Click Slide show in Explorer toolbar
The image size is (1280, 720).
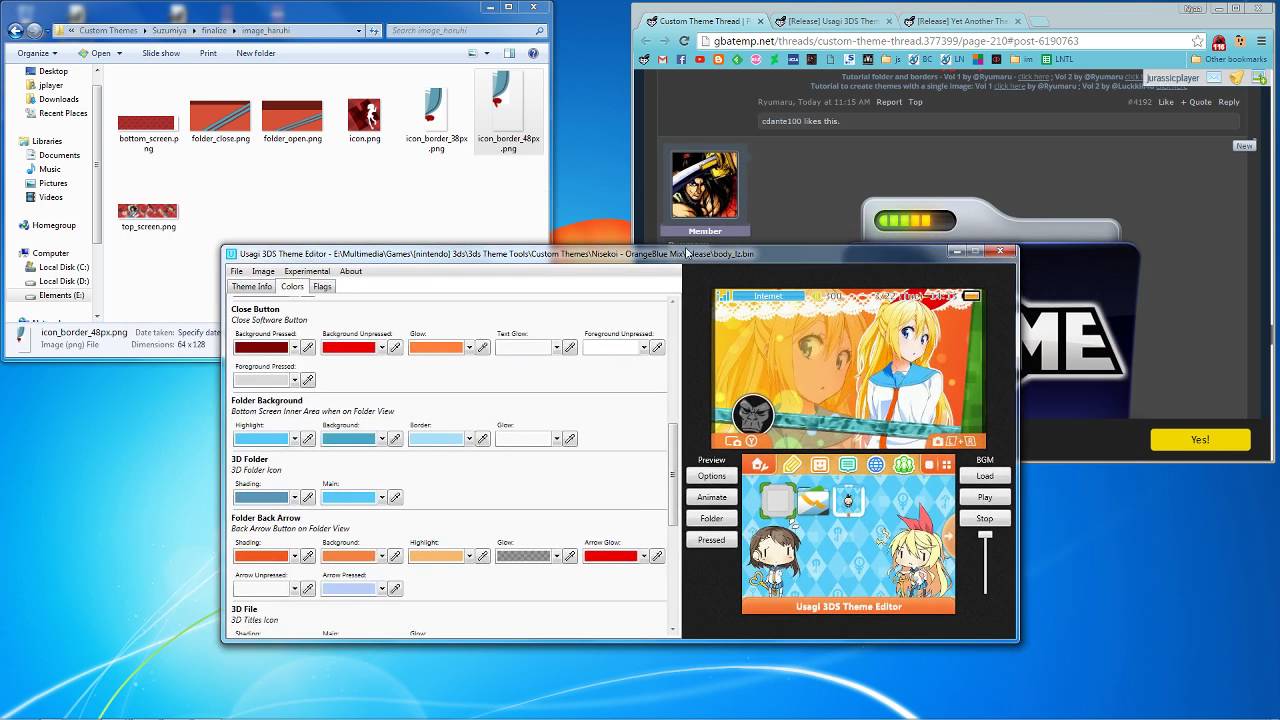[161, 53]
